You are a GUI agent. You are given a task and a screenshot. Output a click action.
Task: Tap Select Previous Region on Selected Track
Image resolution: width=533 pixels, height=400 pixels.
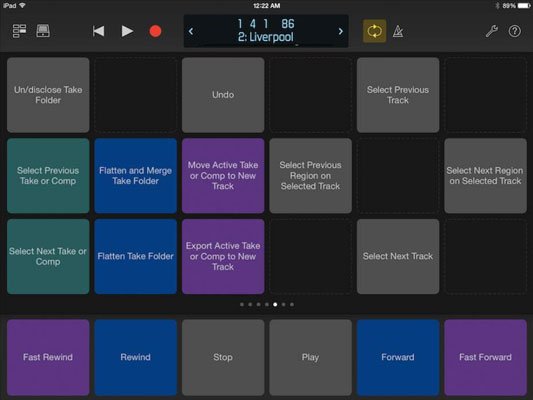pyautogui.click(x=311, y=176)
